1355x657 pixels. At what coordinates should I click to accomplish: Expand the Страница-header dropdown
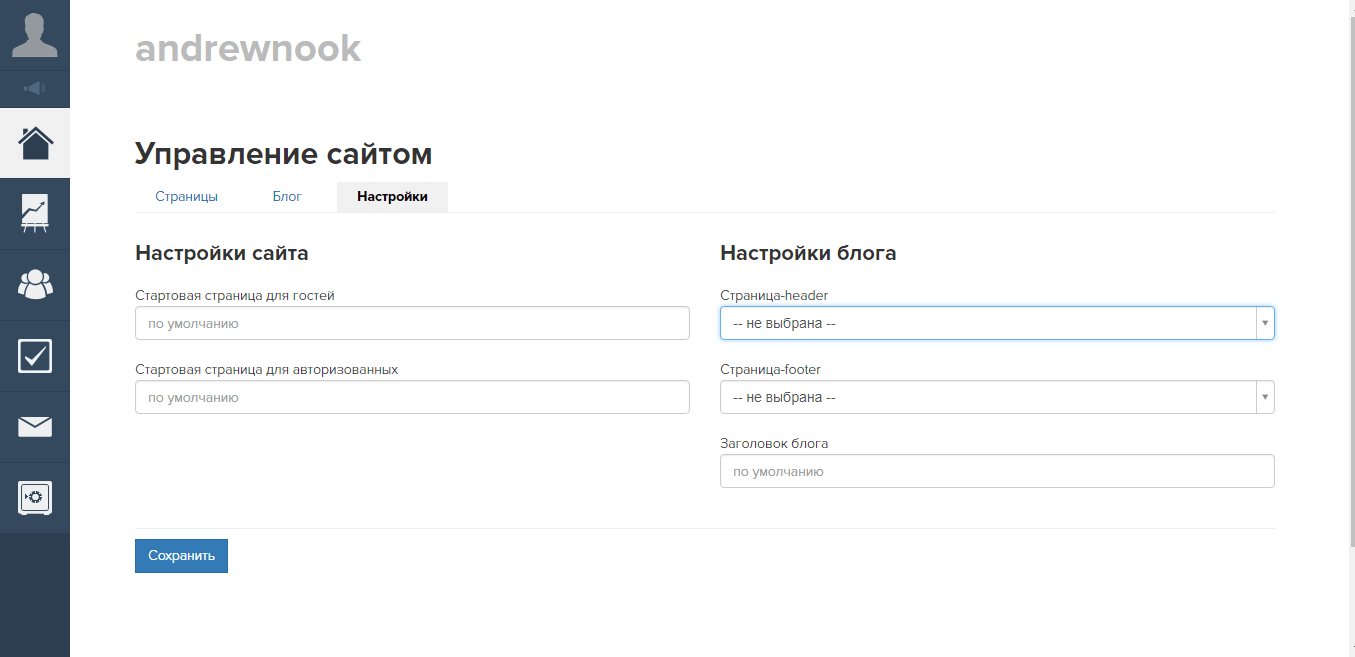point(996,323)
